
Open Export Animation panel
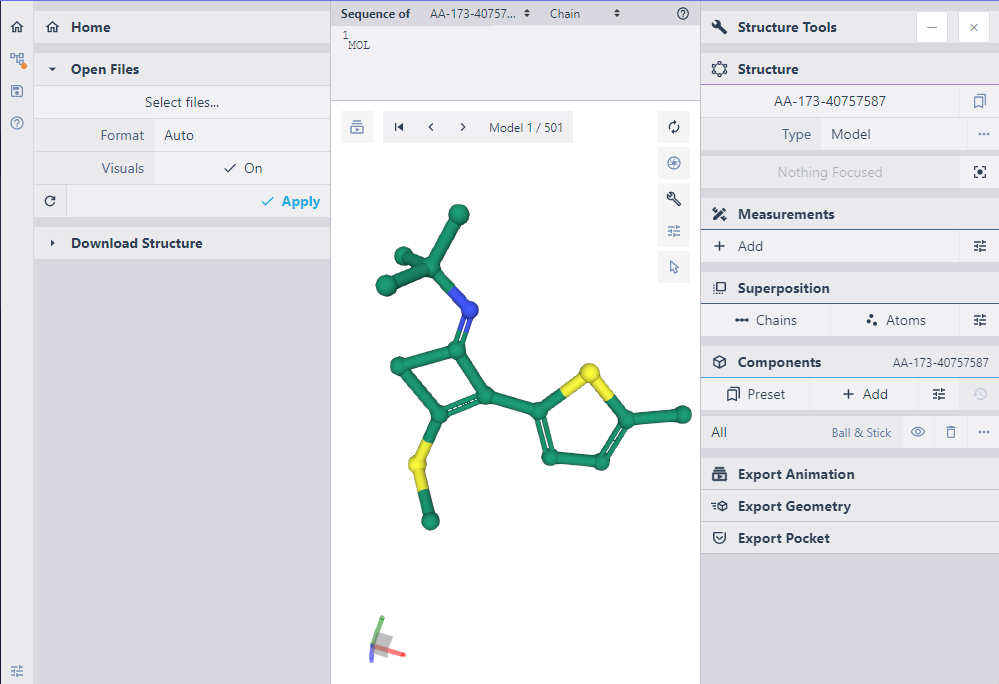coord(849,474)
